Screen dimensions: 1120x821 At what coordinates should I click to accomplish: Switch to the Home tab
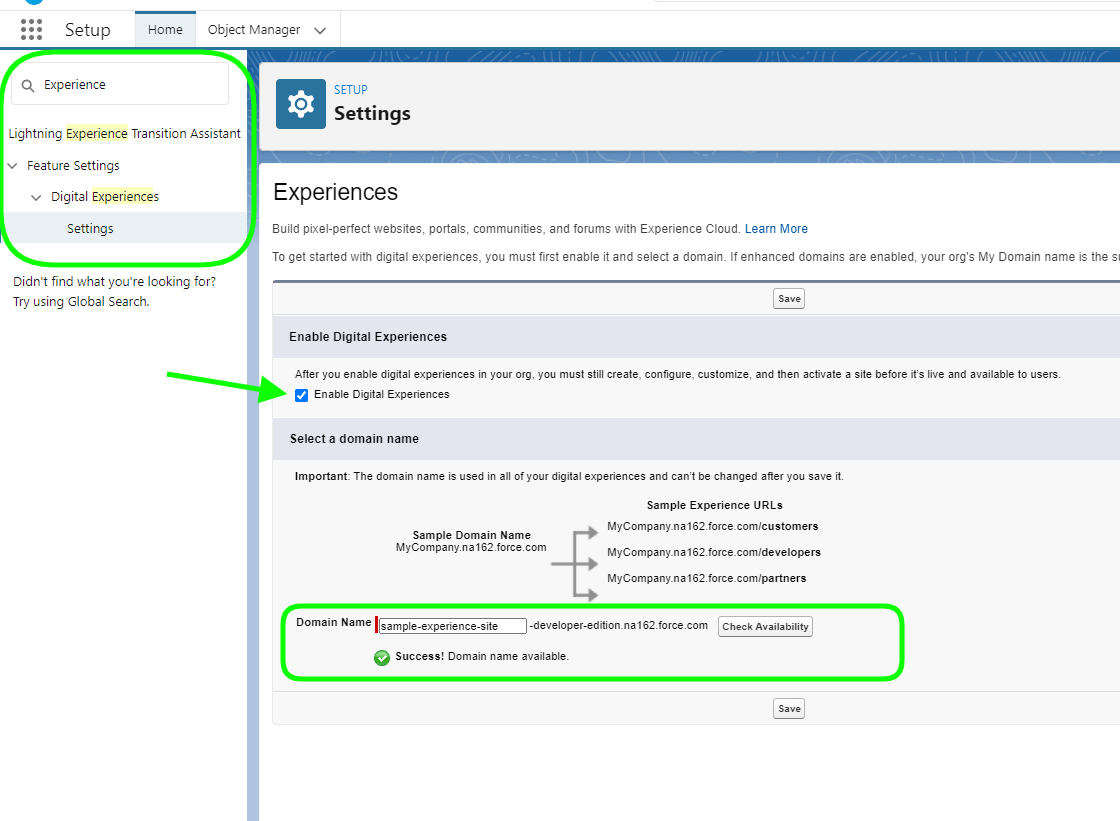(x=164, y=29)
